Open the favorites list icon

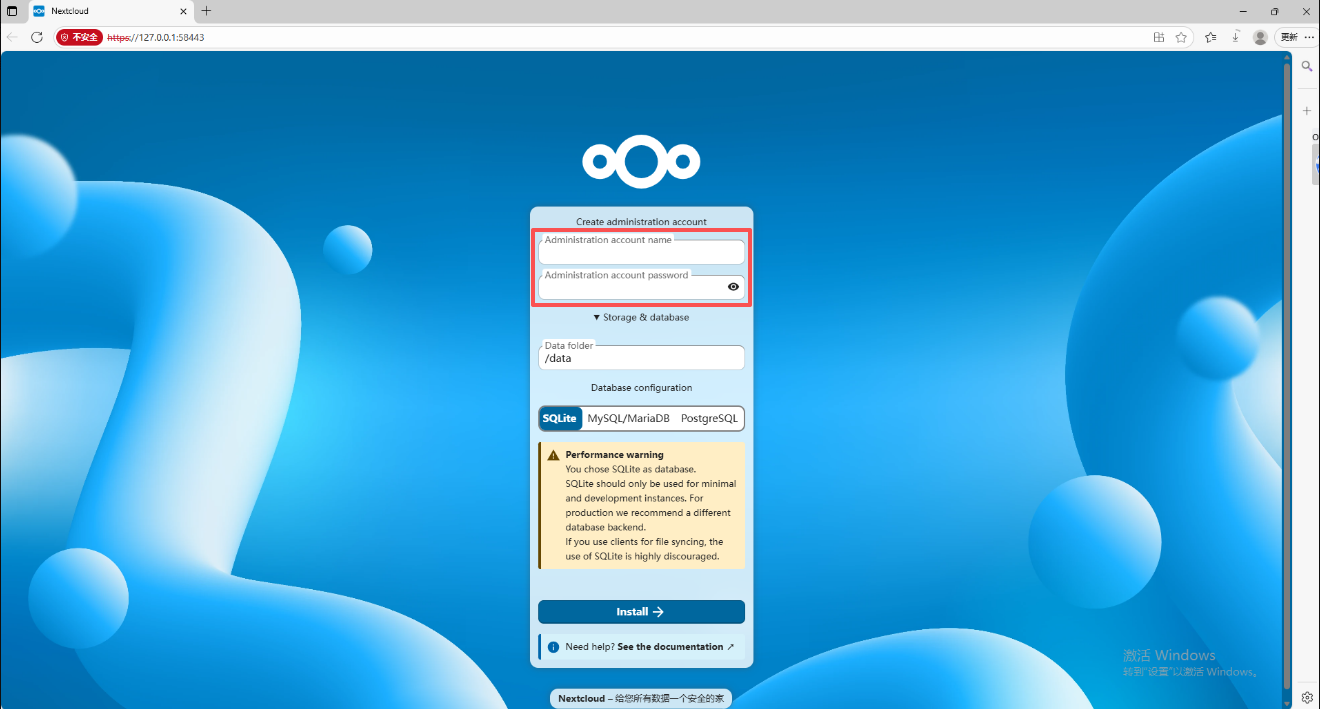point(1211,37)
